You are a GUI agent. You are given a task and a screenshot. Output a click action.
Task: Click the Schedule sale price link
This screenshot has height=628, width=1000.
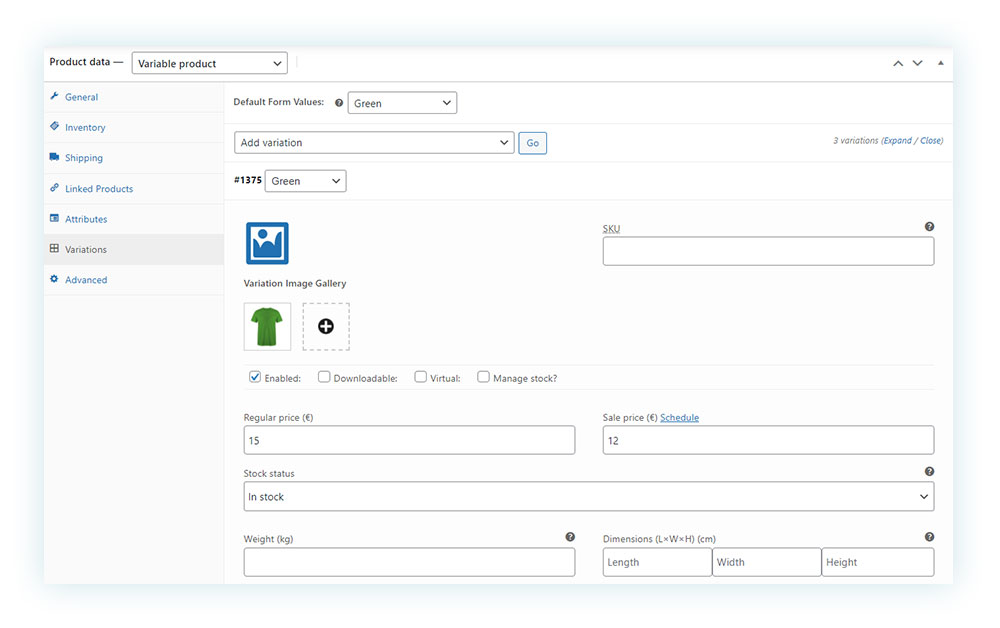coord(679,418)
